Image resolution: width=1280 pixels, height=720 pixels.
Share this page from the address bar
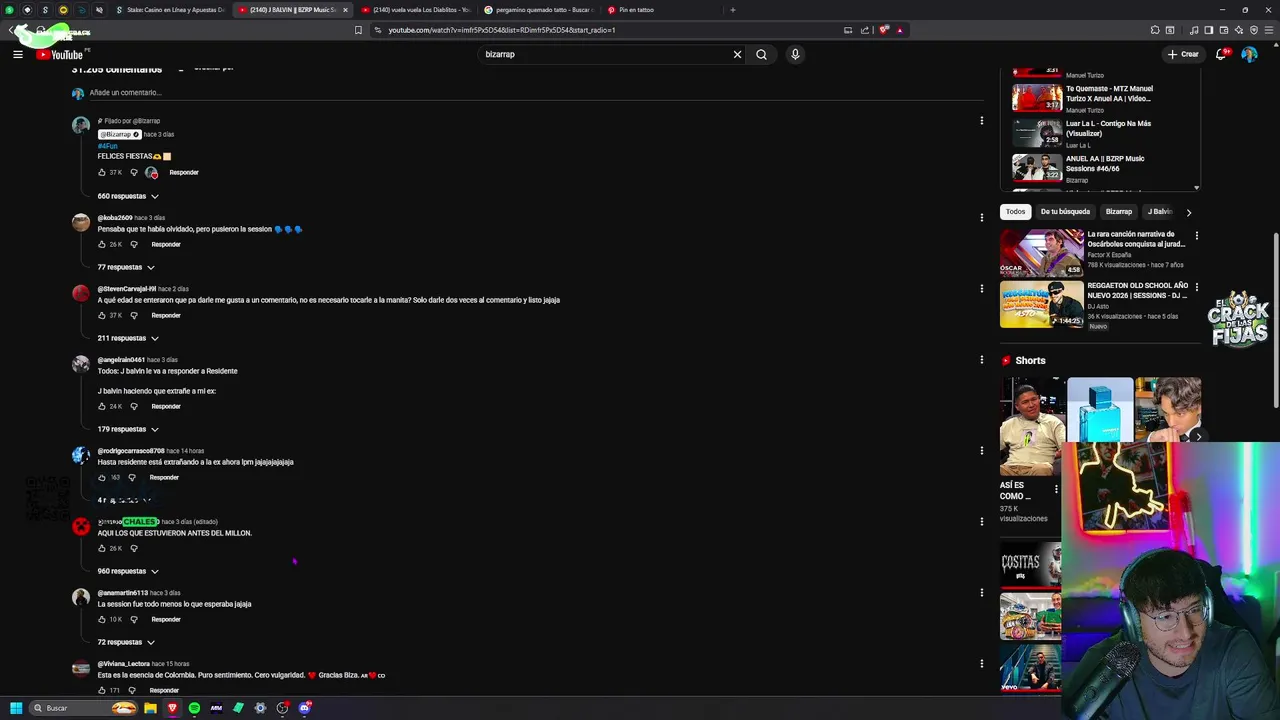tap(865, 30)
